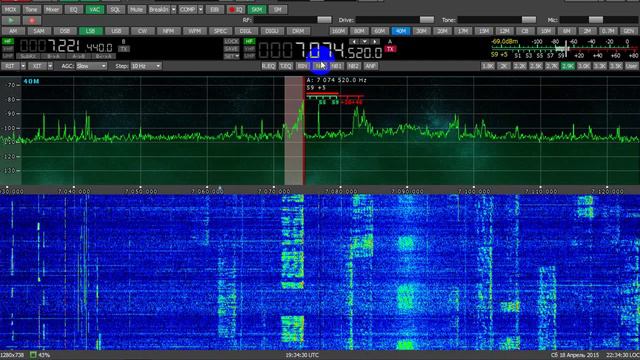This screenshot has height=360, width=640.
Task: Select DIGU mode
Action: [x=272, y=31]
